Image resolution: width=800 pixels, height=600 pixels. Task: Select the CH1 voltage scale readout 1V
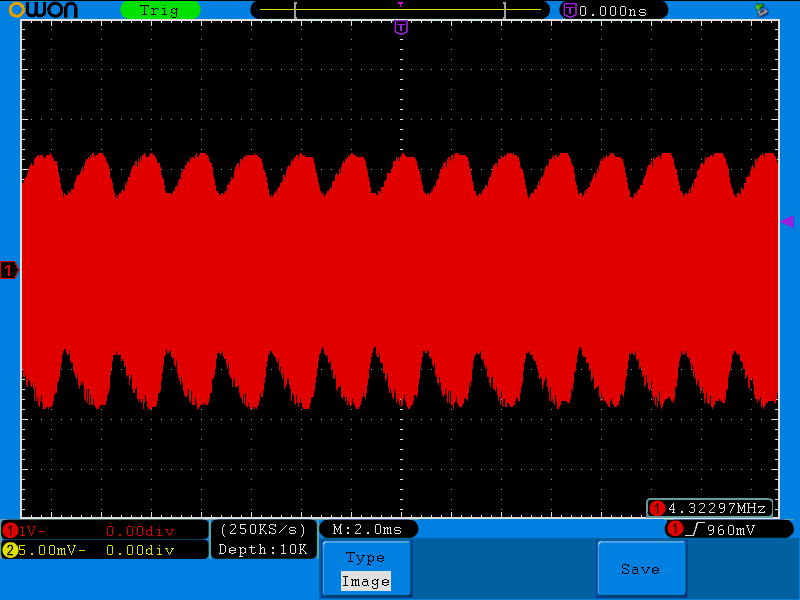click(x=30, y=530)
